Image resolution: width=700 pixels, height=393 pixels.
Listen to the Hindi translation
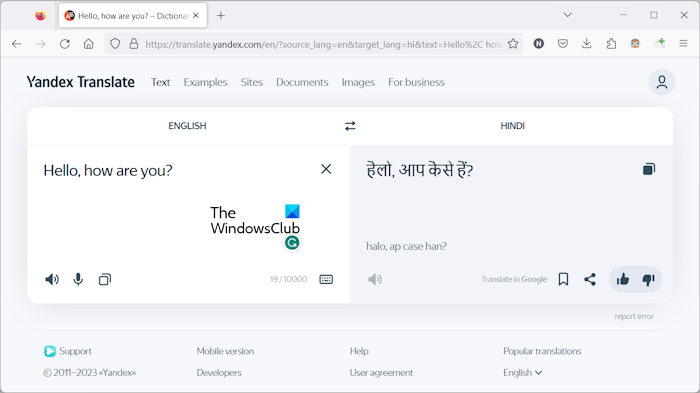[375, 280]
